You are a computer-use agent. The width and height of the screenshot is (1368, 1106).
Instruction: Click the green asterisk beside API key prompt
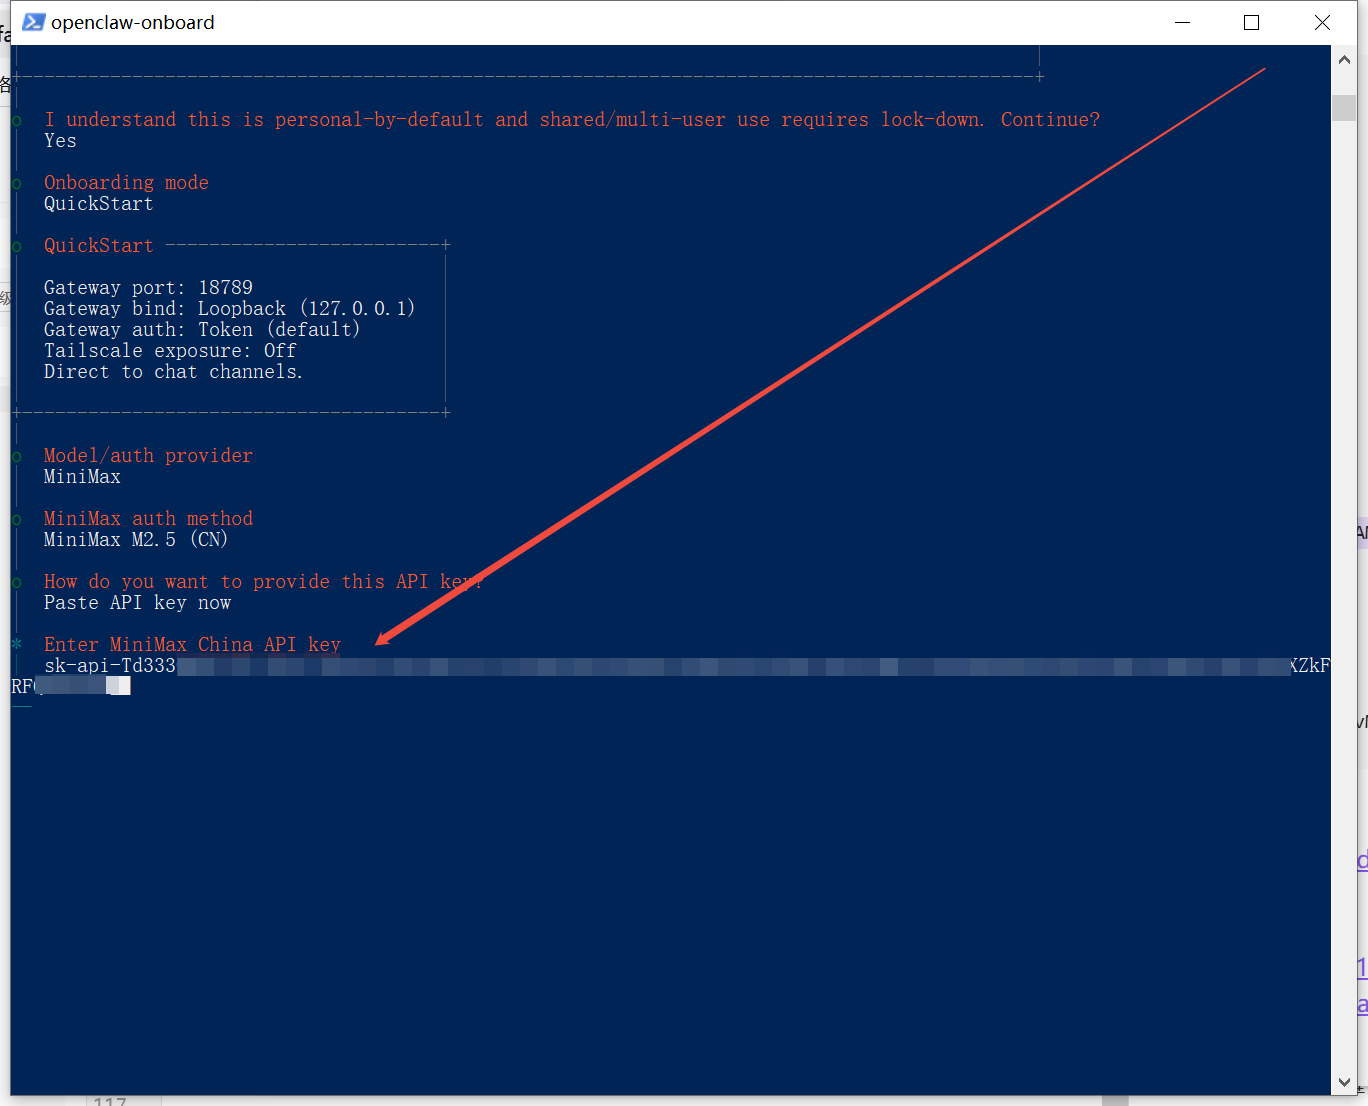17,644
